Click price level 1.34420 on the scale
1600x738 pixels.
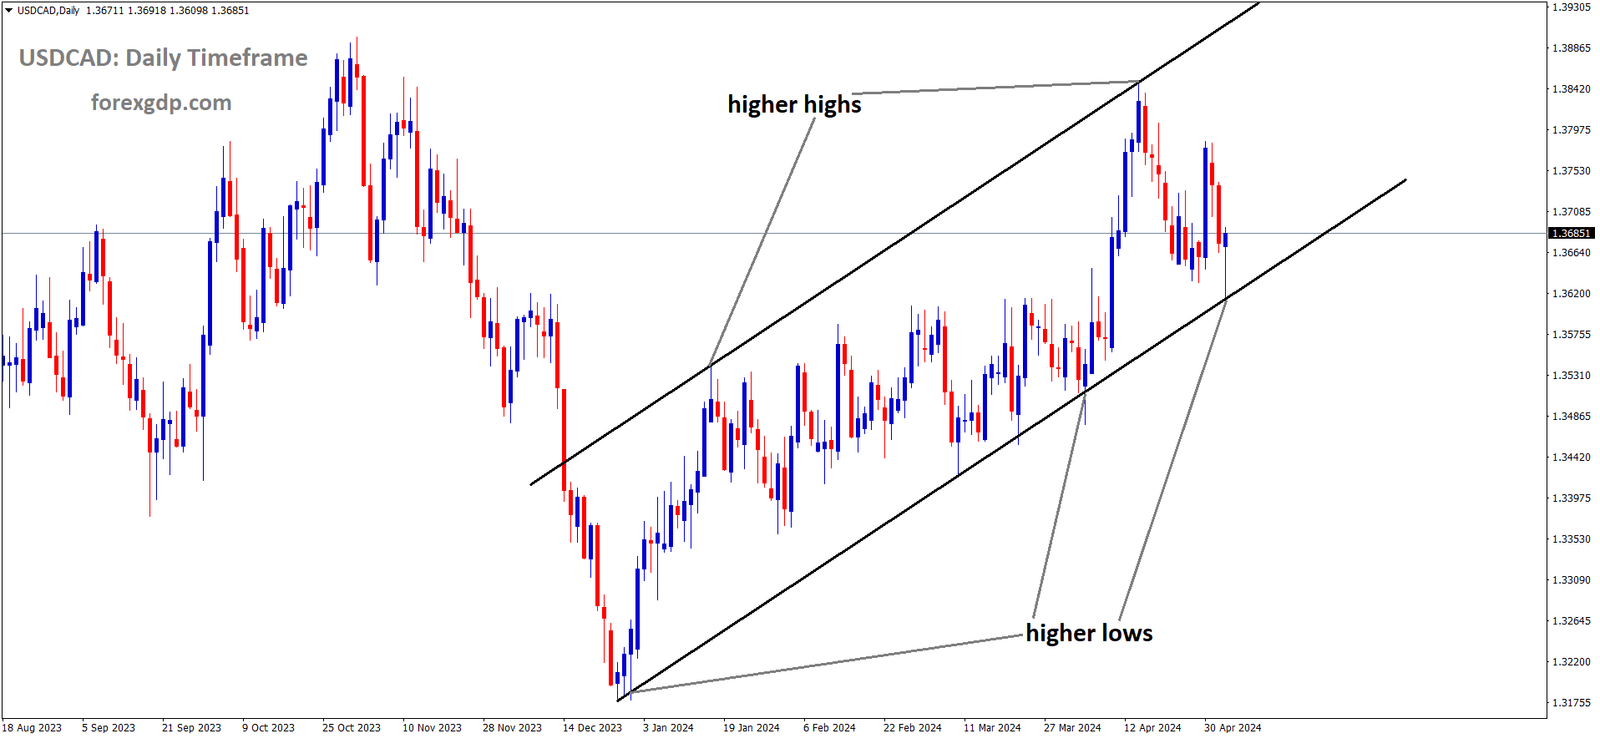coord(1571,457)
